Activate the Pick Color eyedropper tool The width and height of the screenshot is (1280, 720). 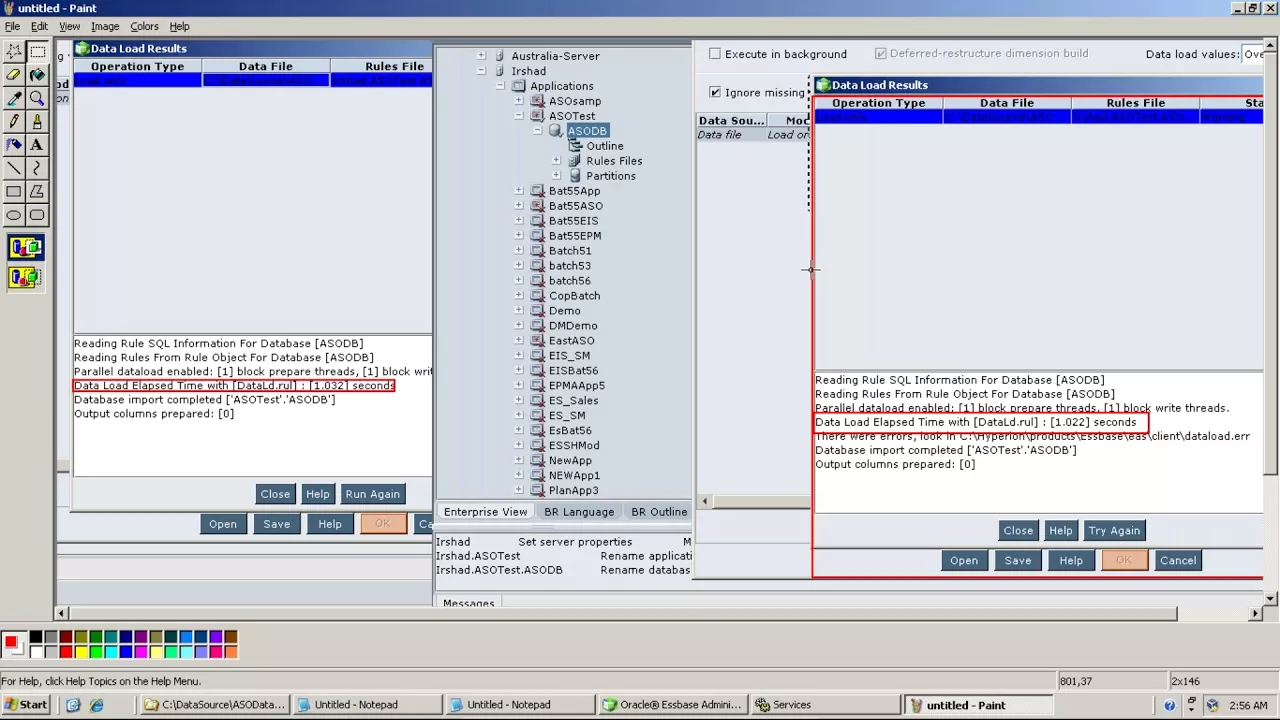(x=14, y=98)
